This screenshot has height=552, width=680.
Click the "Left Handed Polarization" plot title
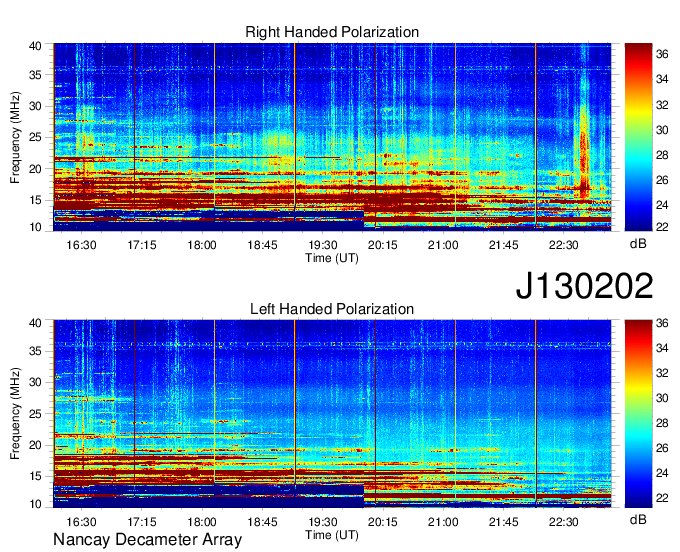tap(332, 309)
